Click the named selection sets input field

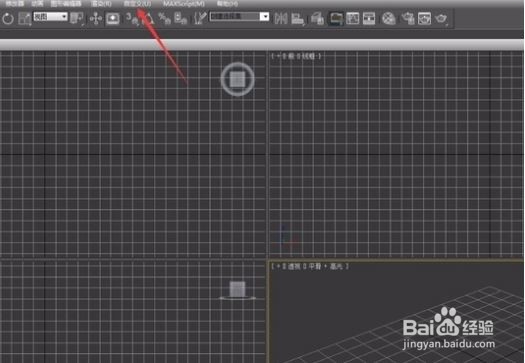(234, 16)
